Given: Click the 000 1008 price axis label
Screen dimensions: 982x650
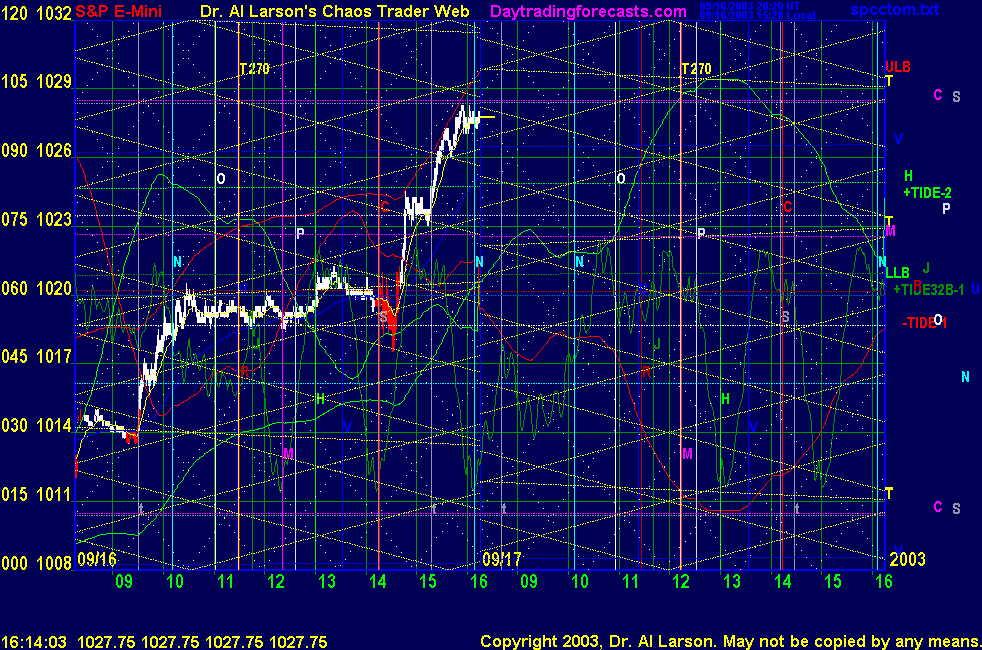Looking at the screenshot, I should tap(36, 563).
